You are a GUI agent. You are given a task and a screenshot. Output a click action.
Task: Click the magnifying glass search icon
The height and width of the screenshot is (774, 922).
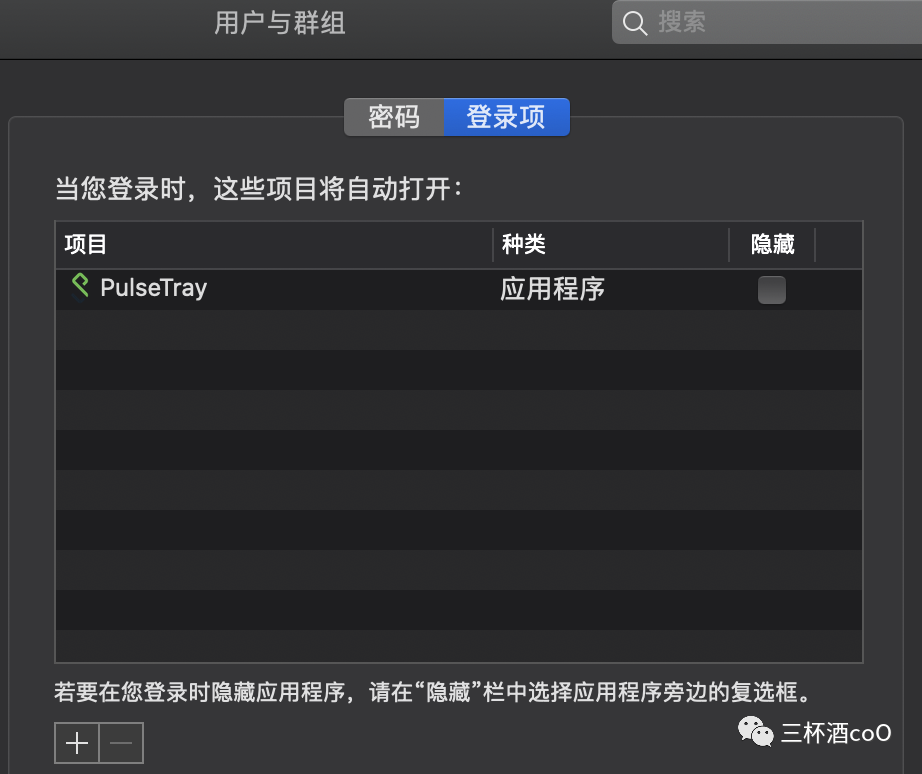click(634, 23)
